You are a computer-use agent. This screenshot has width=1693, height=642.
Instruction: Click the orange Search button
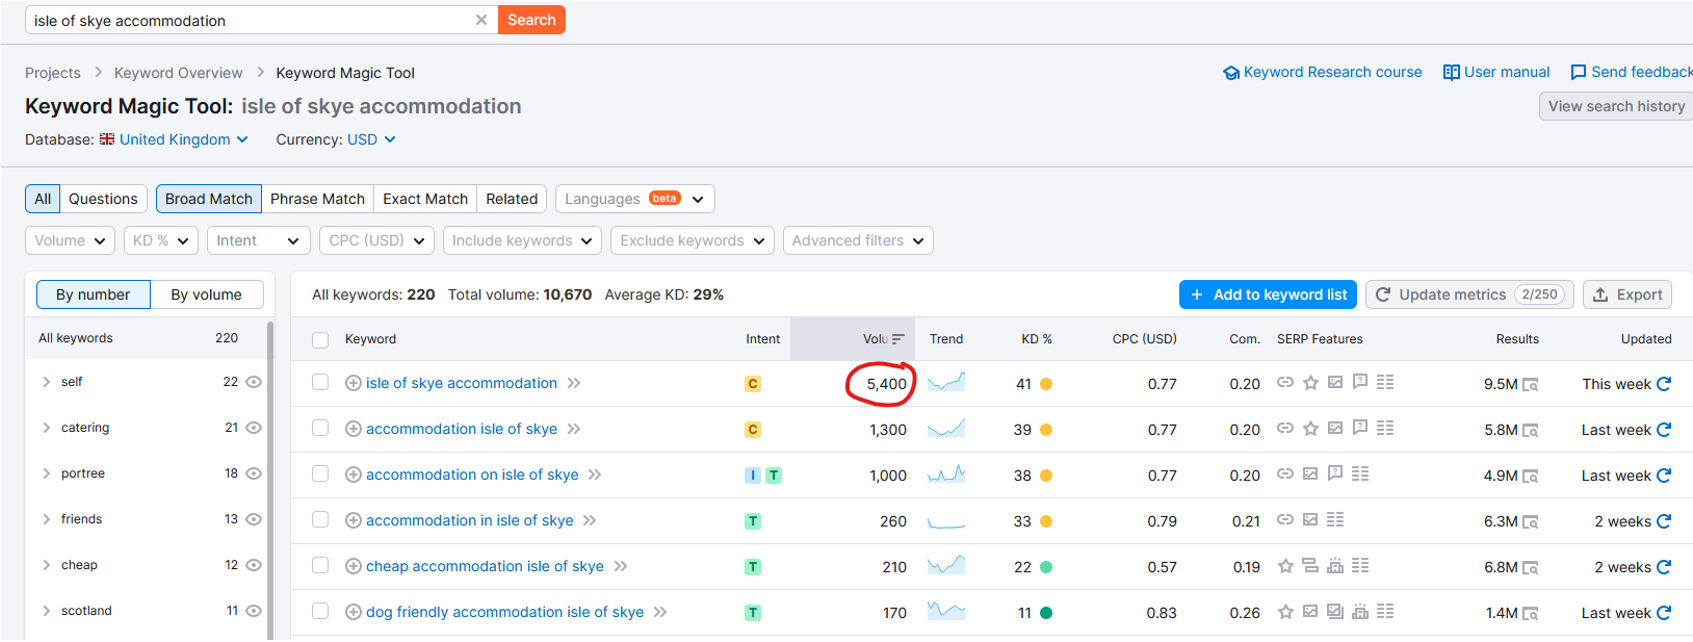coord(532,20)
